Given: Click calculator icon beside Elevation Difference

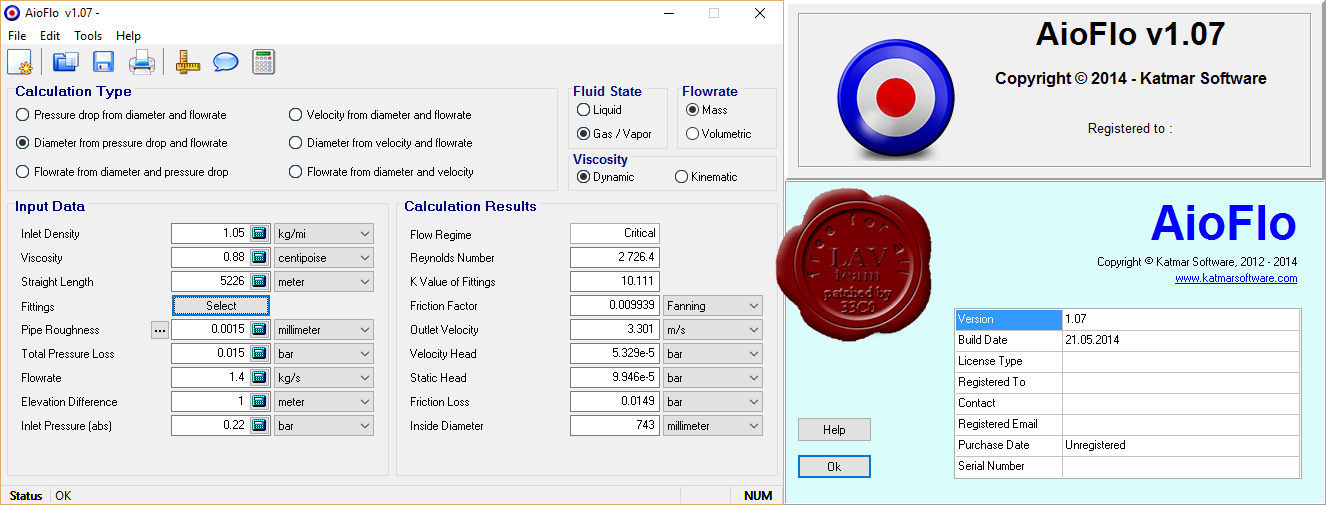Looking at the screenshot, I should (x=259, y=401).
